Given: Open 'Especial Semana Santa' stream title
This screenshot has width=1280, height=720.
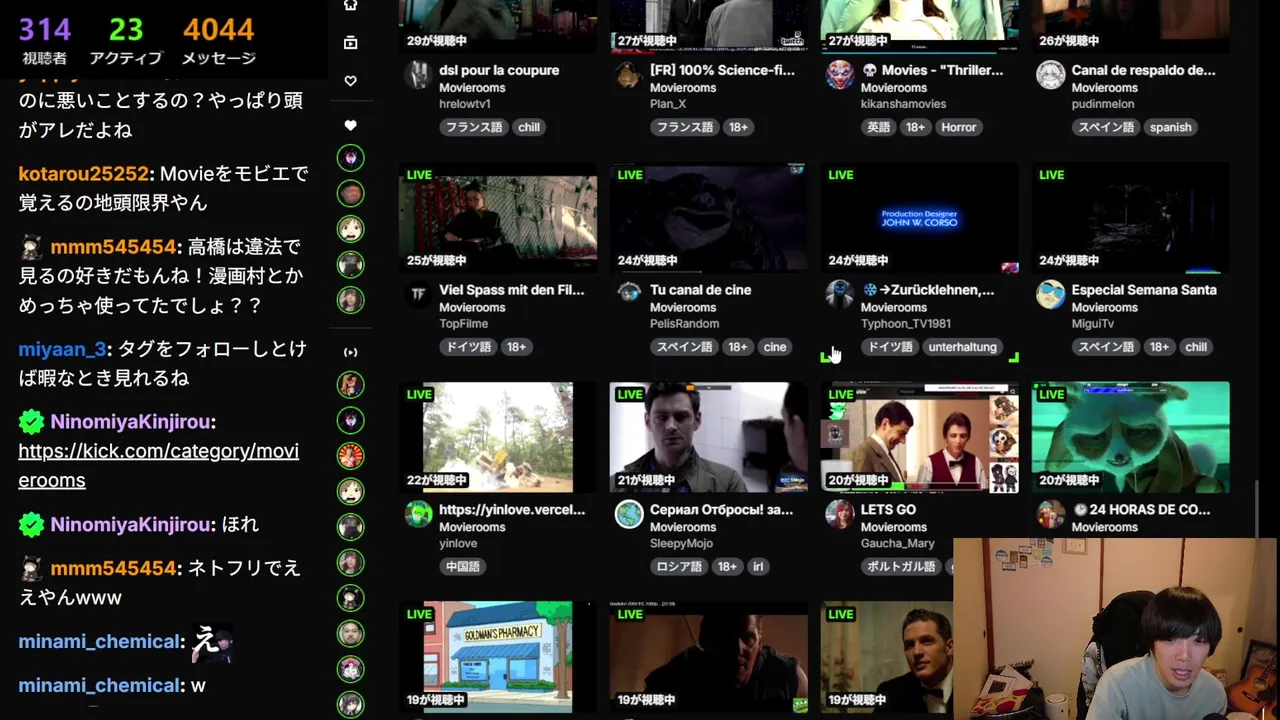Looking at the screenshot, I should [1144, 290].
